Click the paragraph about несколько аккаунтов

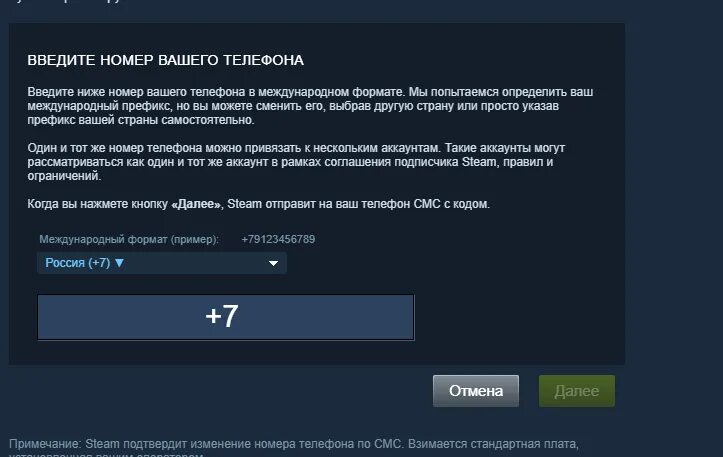click(296, 162)
